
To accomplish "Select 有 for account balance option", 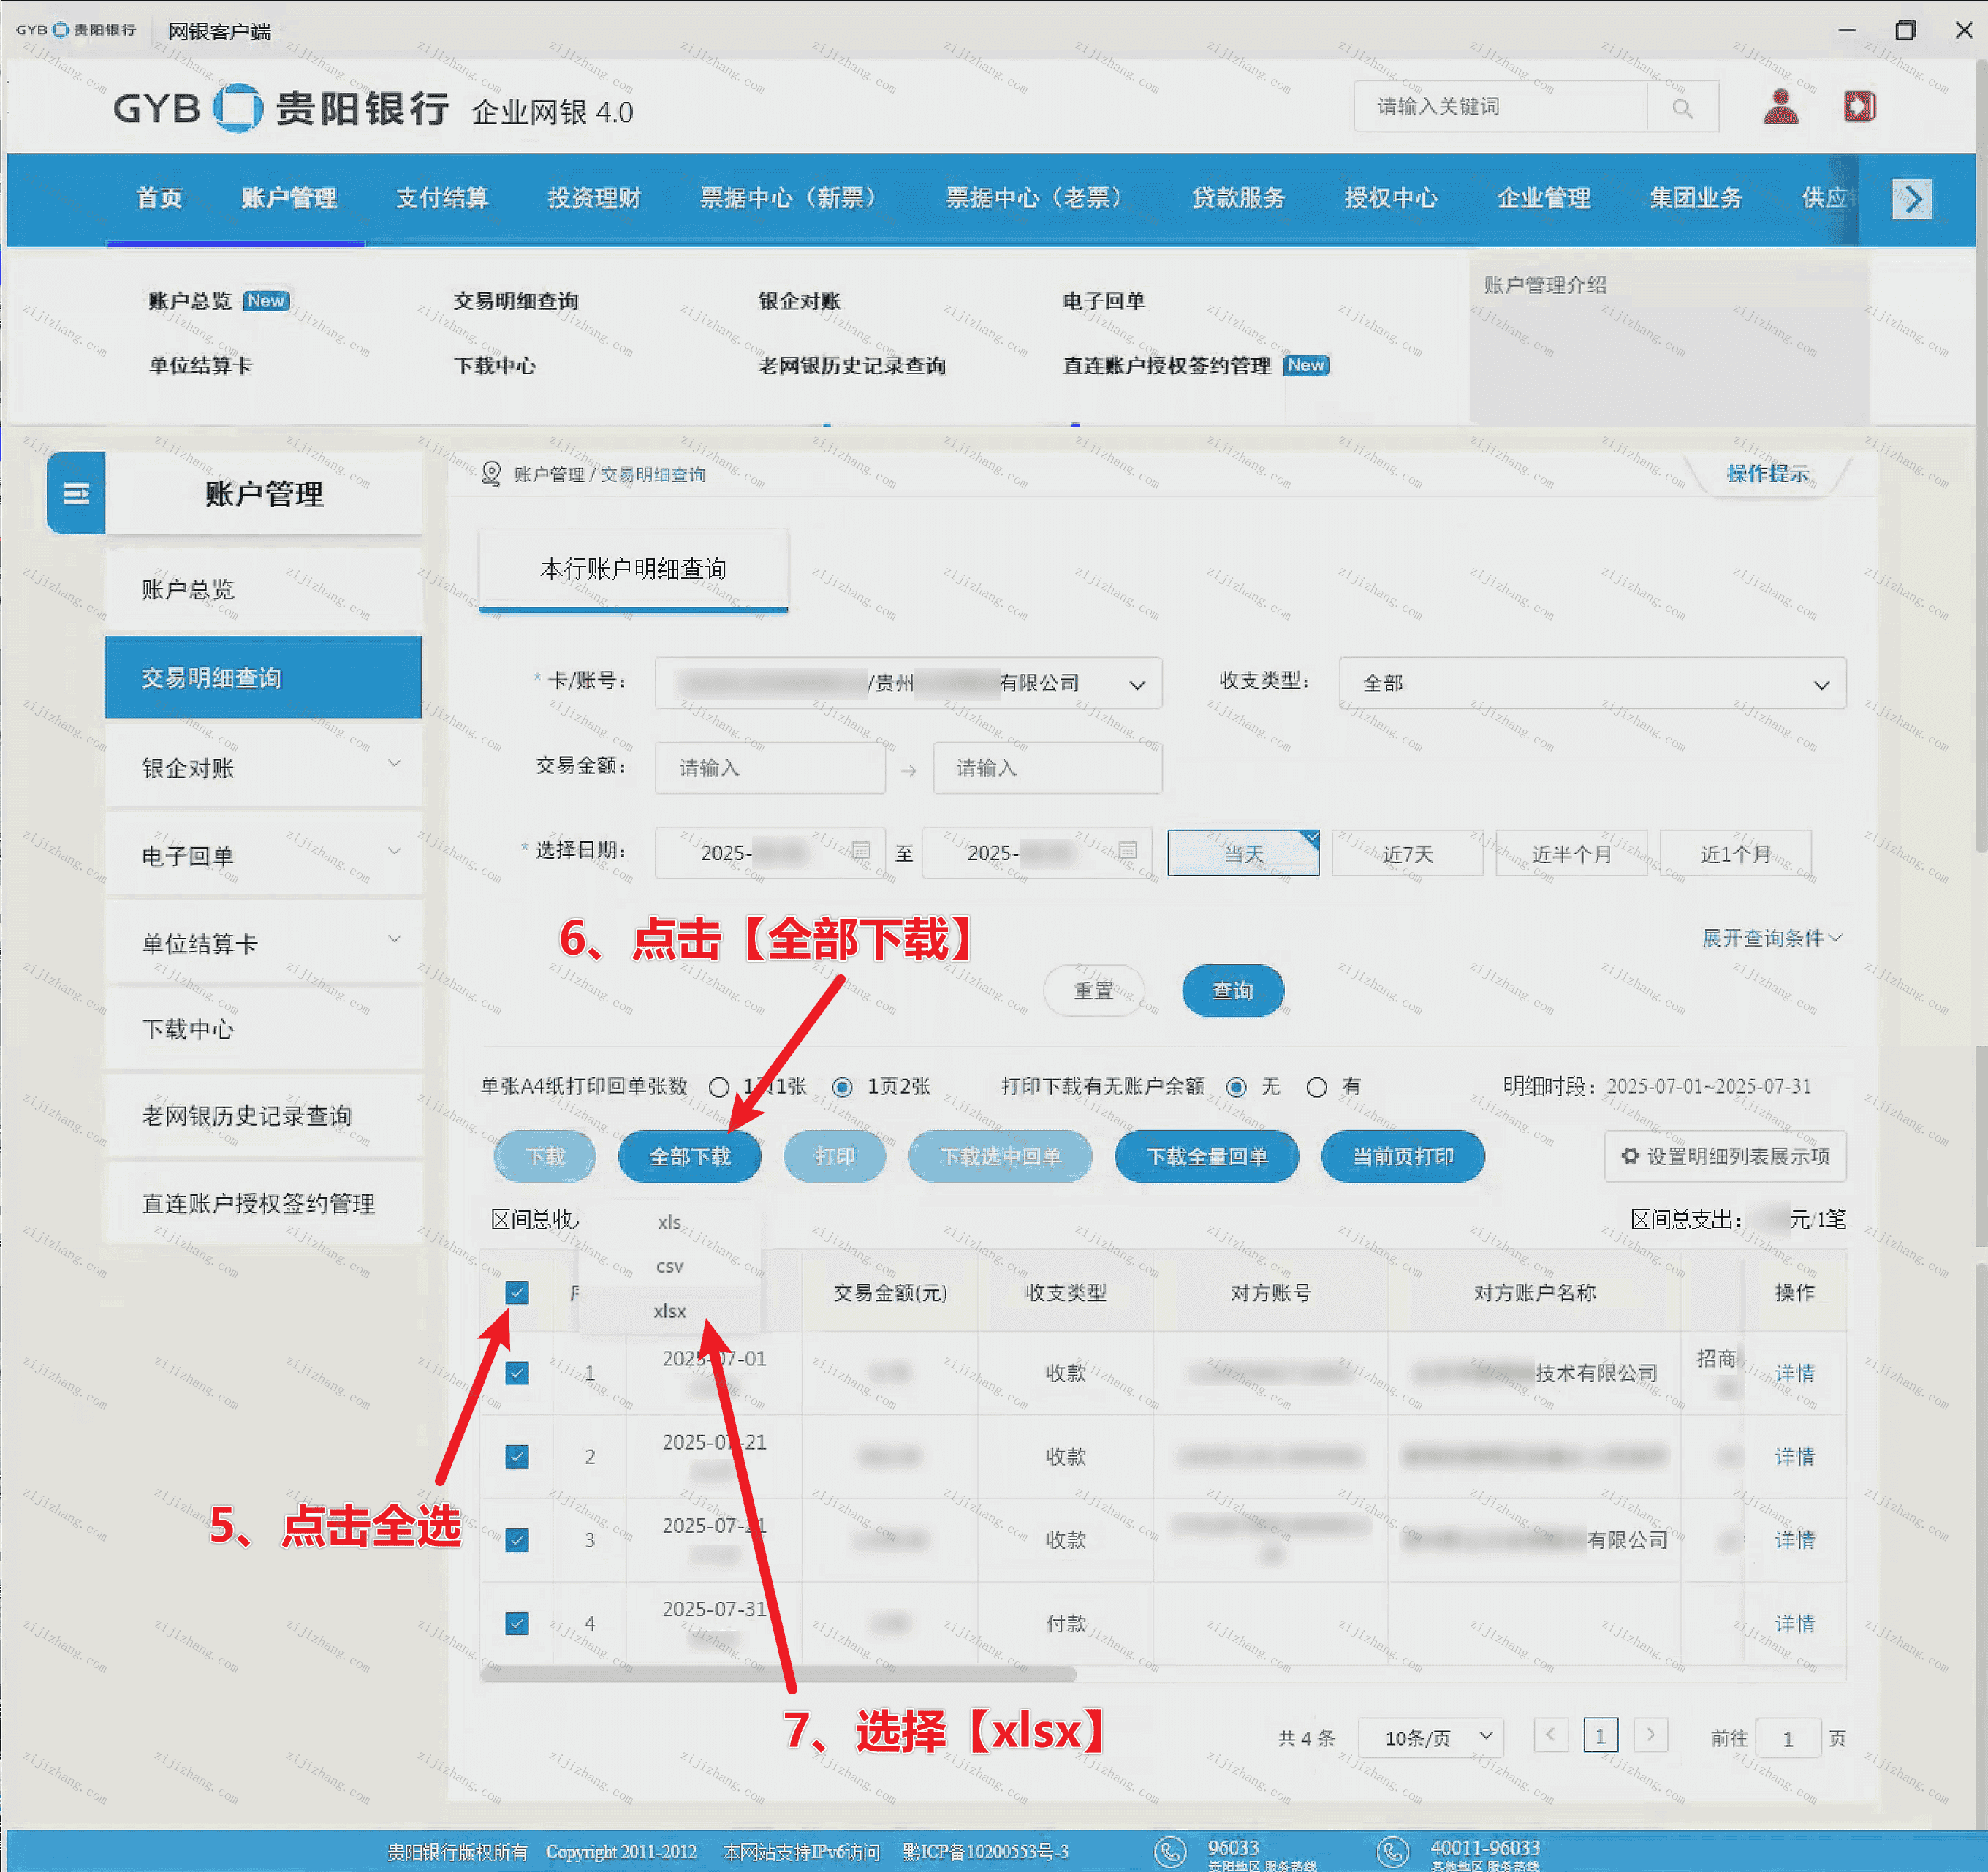I will [x=1317, y=1087].
